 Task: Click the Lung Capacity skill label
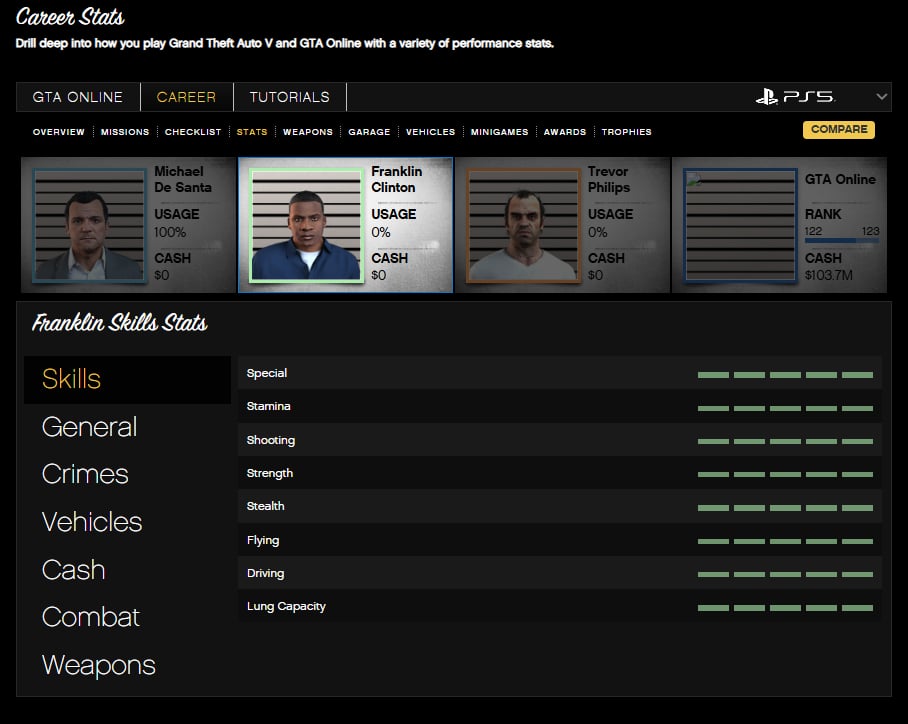(x=286, y=606)
